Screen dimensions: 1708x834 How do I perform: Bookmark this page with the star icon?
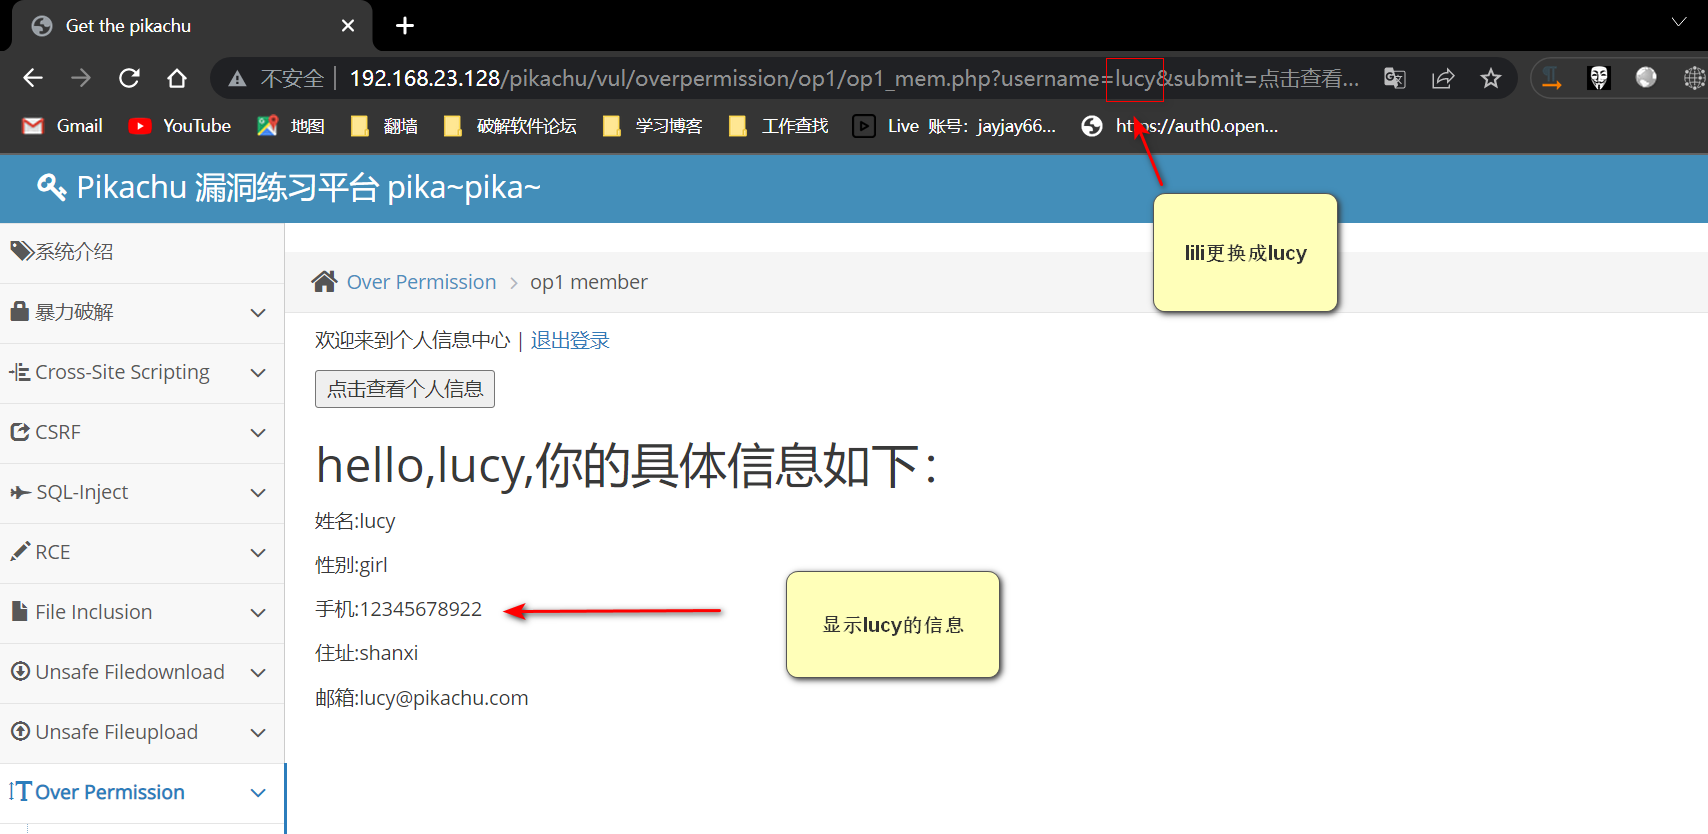[x=1491, y=78]
